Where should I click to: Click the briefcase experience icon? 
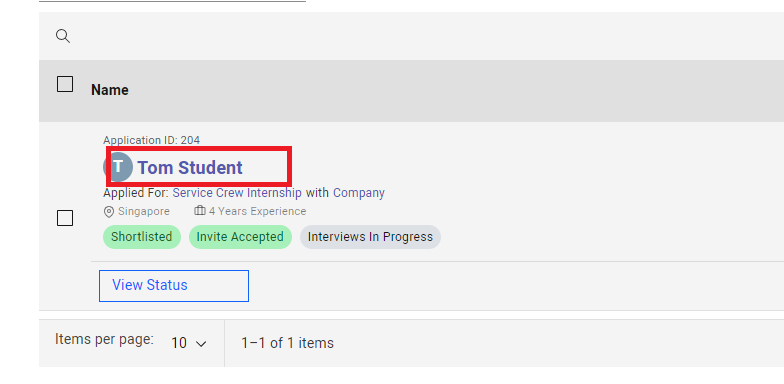point(200,211)
